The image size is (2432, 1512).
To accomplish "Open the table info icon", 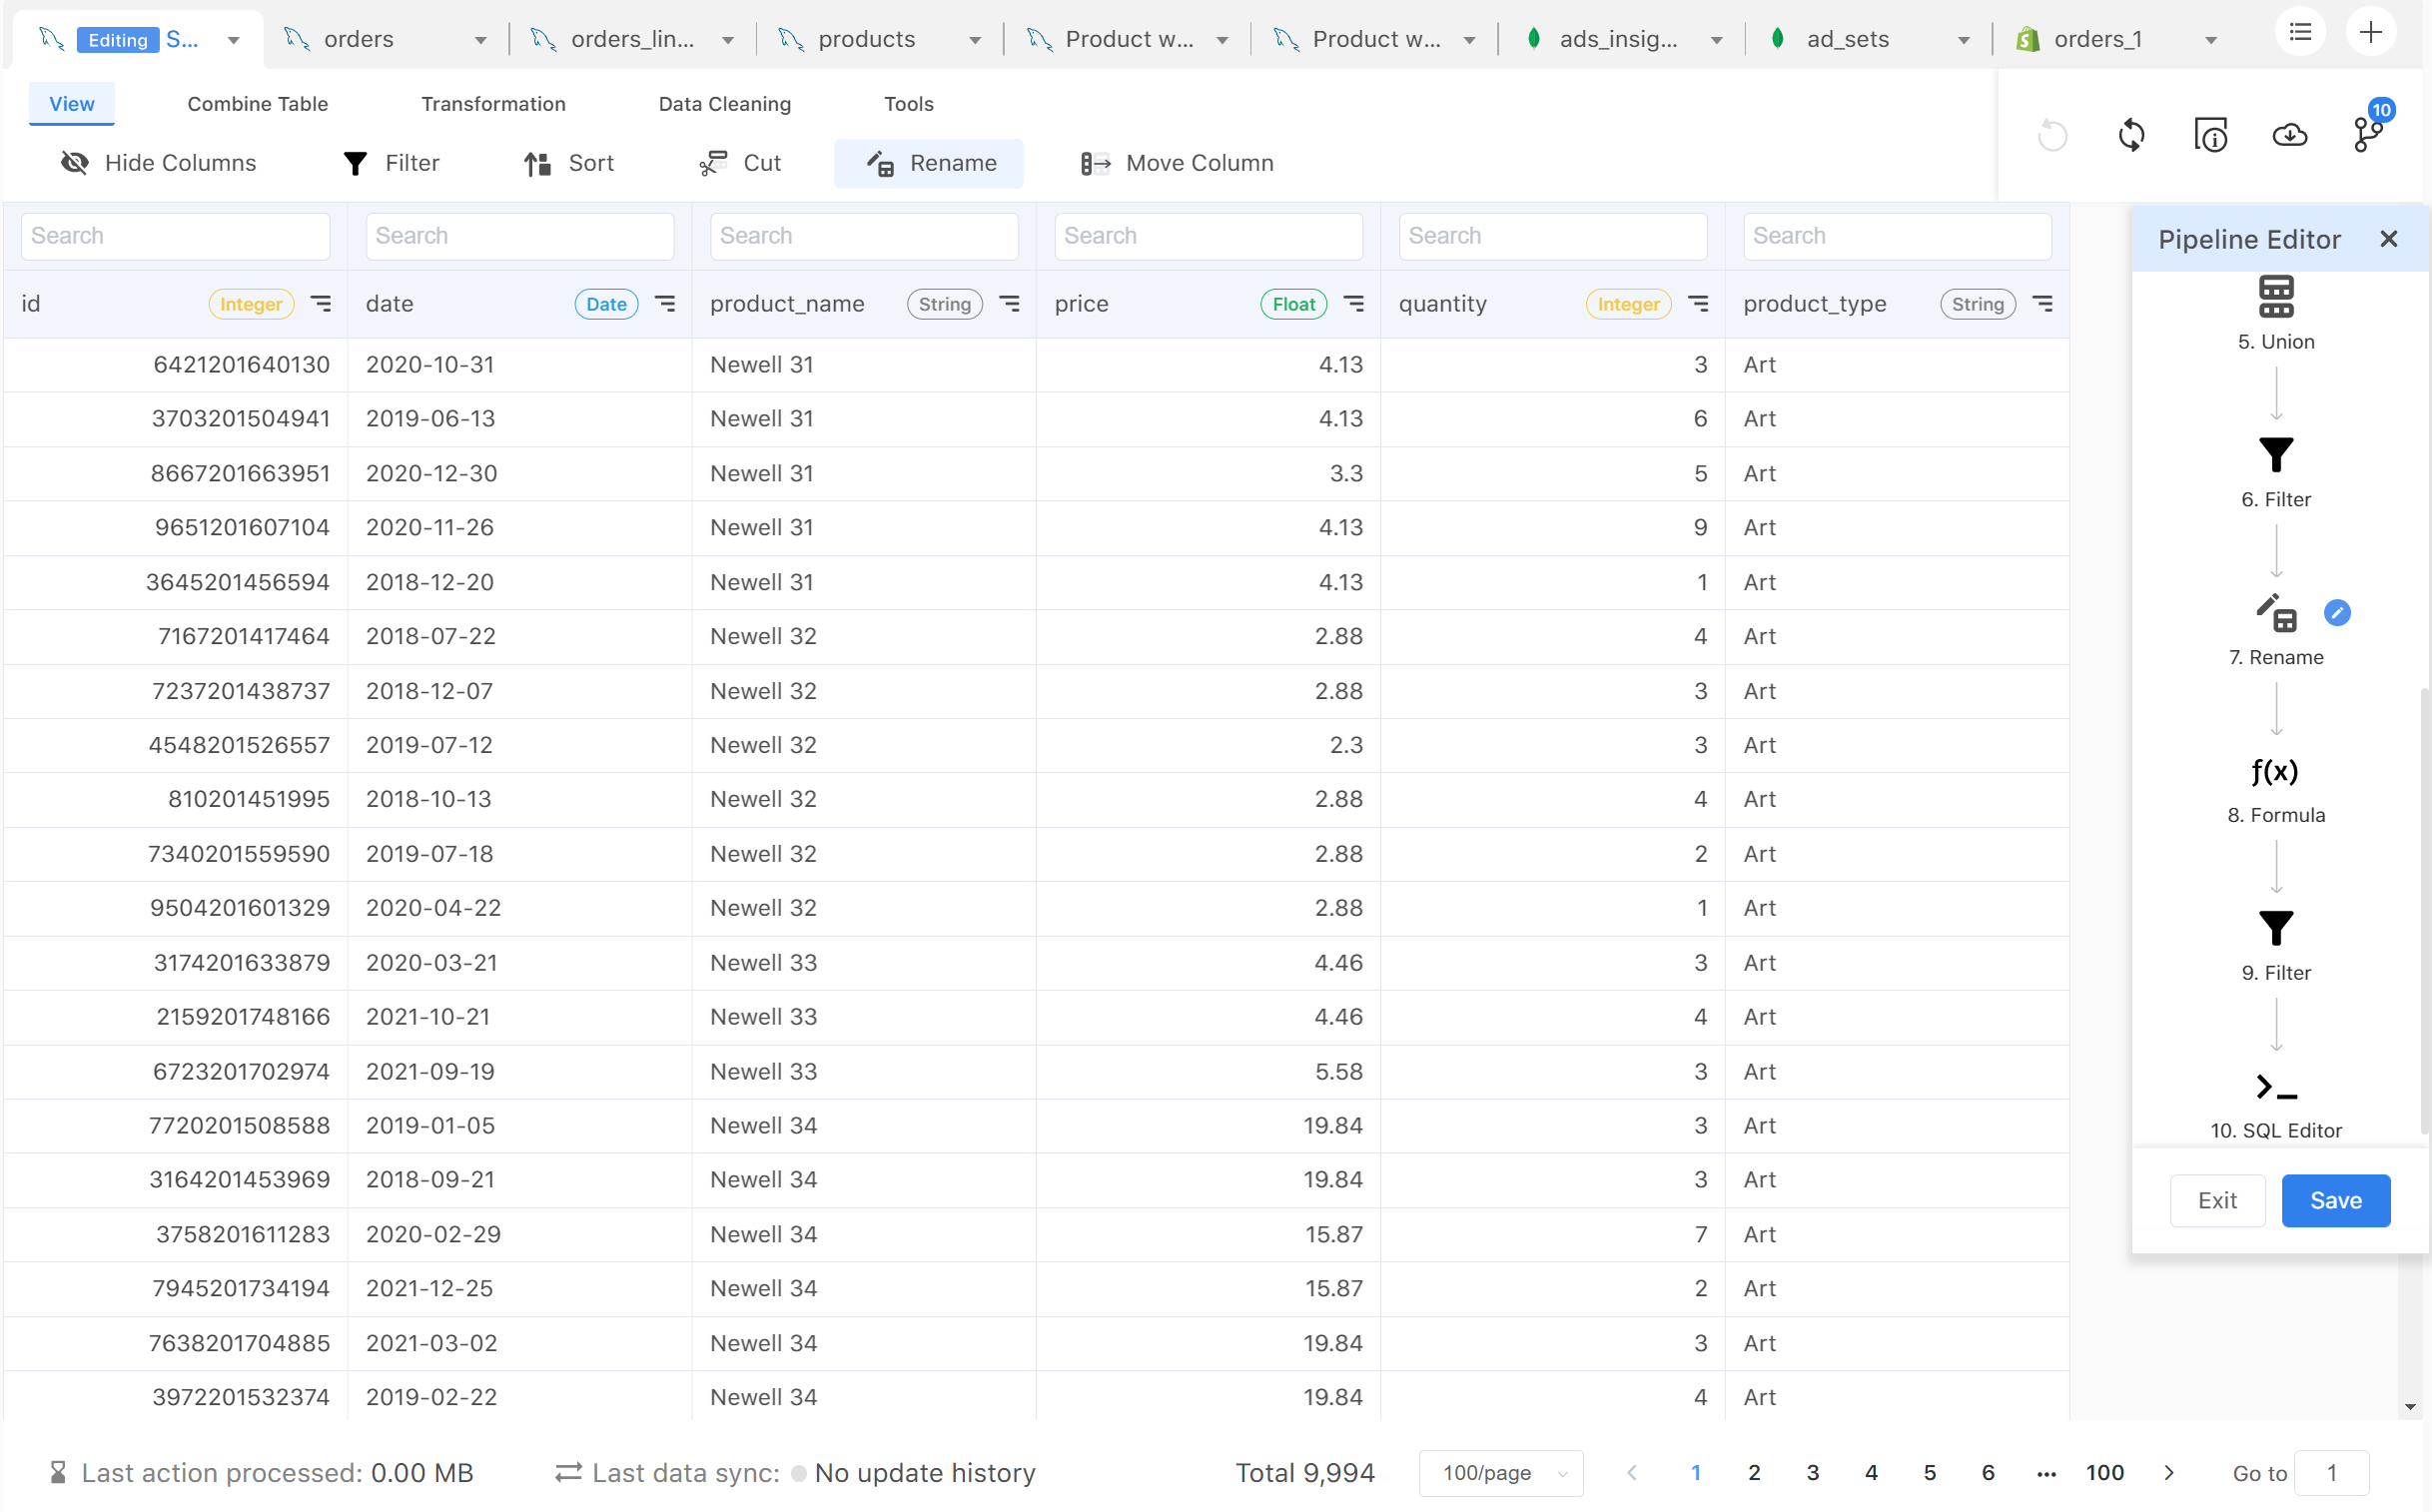I will click(2211, 135).
